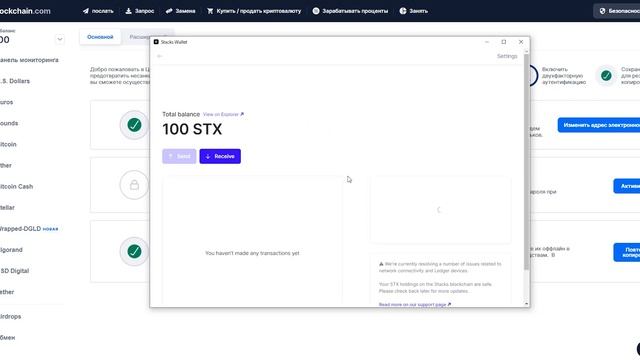Click the lock icon on the second security card
640x360 pixels.
point(134,185)
